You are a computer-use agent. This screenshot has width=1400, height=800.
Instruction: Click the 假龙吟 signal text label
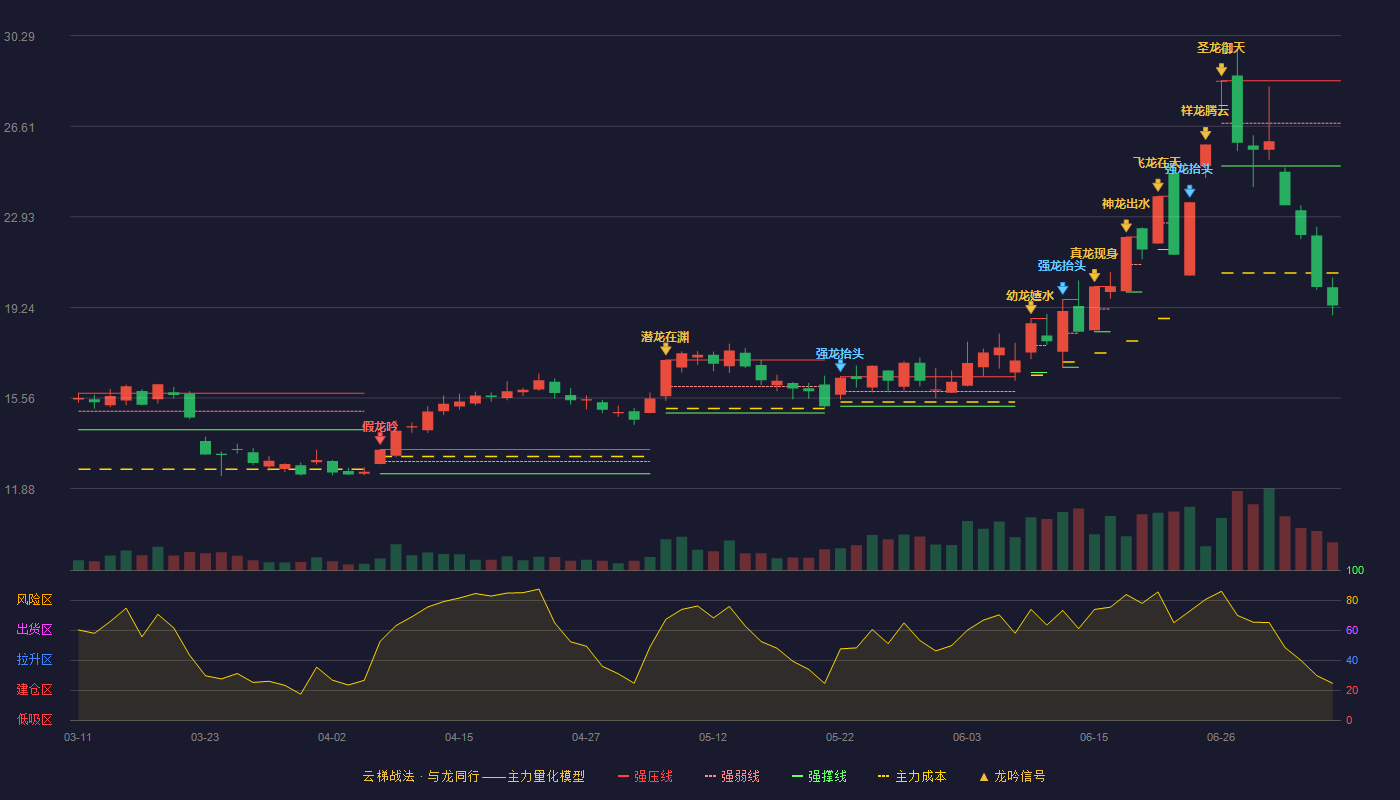[x=380, y=427]
